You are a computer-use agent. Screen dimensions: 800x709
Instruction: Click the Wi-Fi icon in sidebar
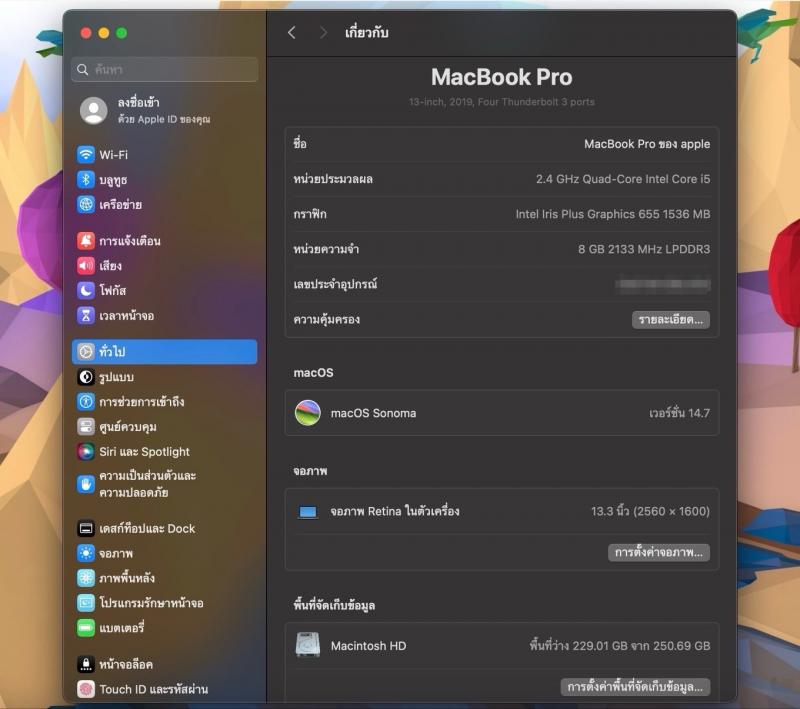86,155
